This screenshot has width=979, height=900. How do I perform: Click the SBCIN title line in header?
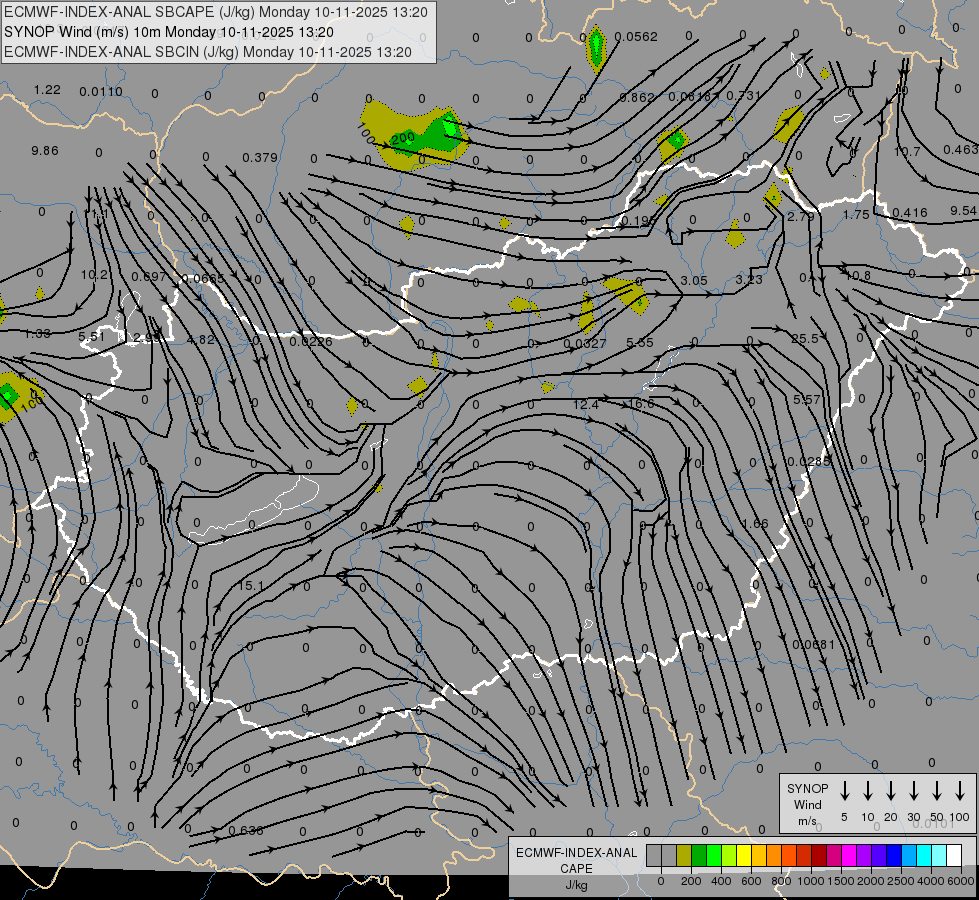pyautogui.click(x=208, y=52)
